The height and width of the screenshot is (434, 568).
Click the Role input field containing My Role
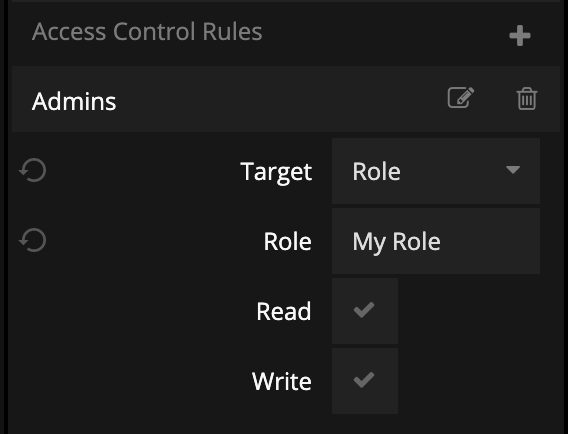point(436,241)
